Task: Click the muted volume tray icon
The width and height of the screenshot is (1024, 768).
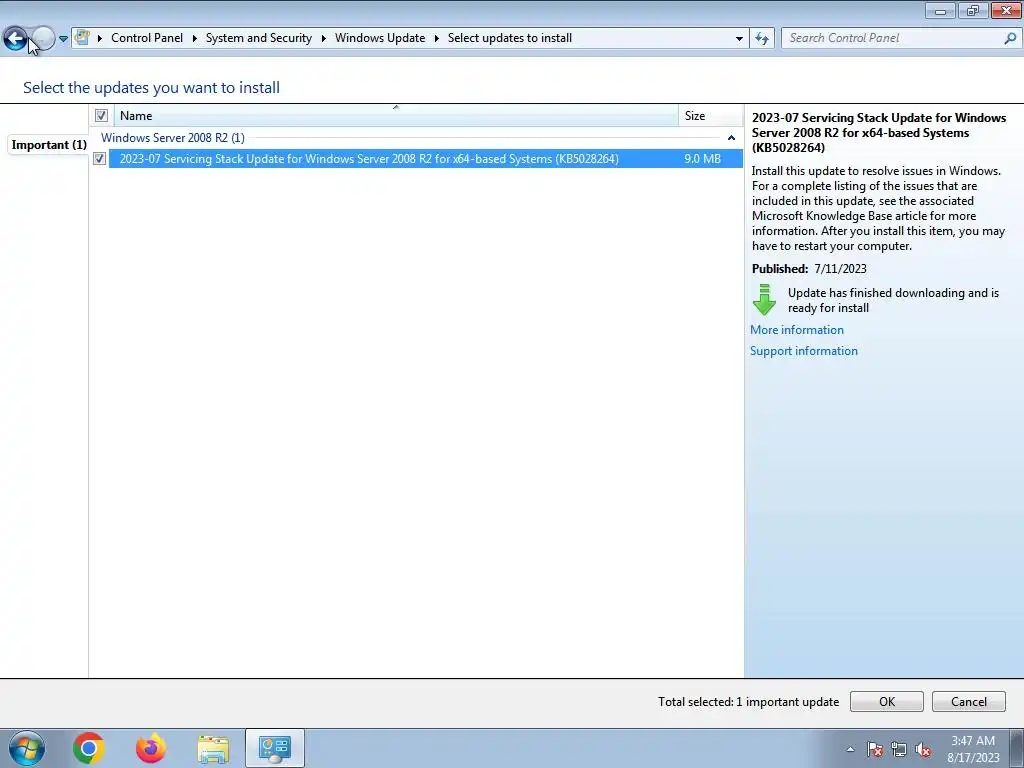Action: click(923, 749)
